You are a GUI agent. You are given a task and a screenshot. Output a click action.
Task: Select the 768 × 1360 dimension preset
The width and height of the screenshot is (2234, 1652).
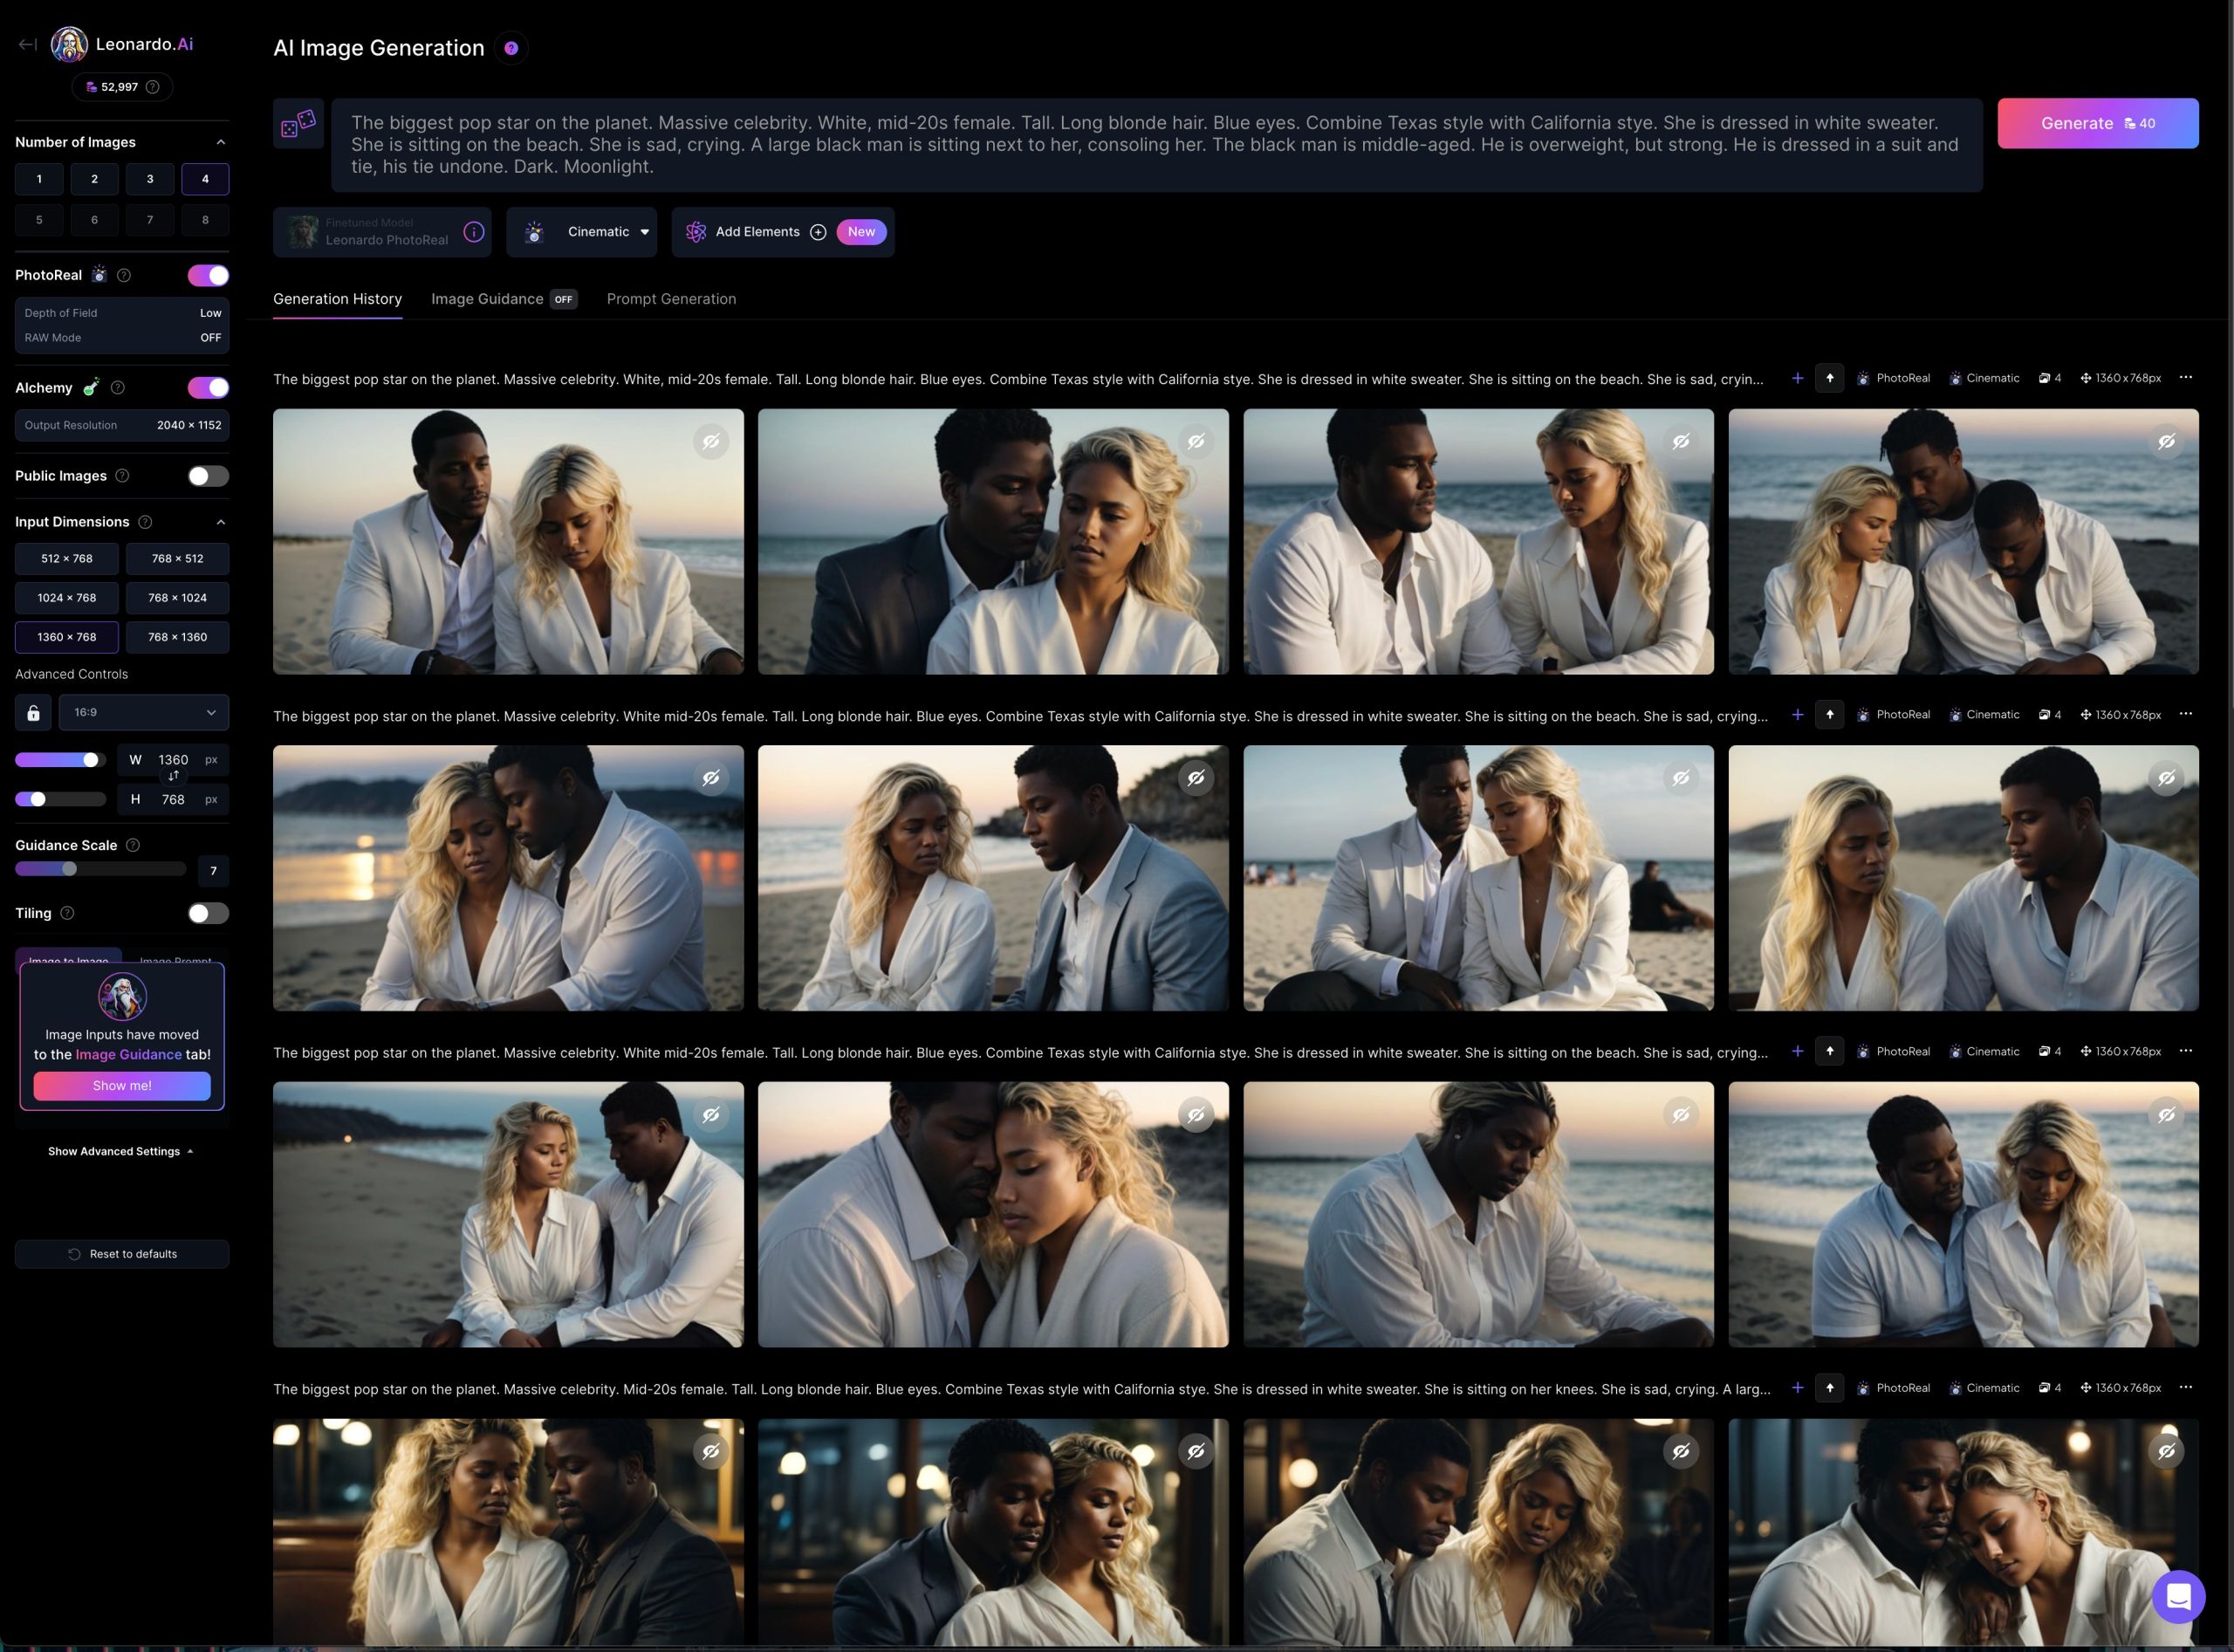[177, 637]
